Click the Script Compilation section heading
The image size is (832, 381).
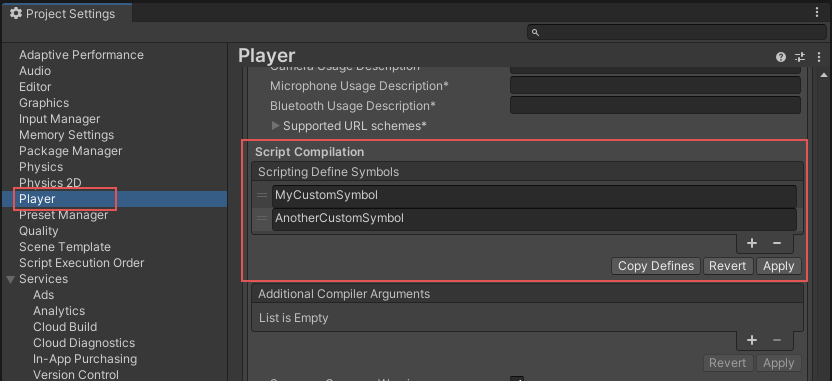click(309, 152)
